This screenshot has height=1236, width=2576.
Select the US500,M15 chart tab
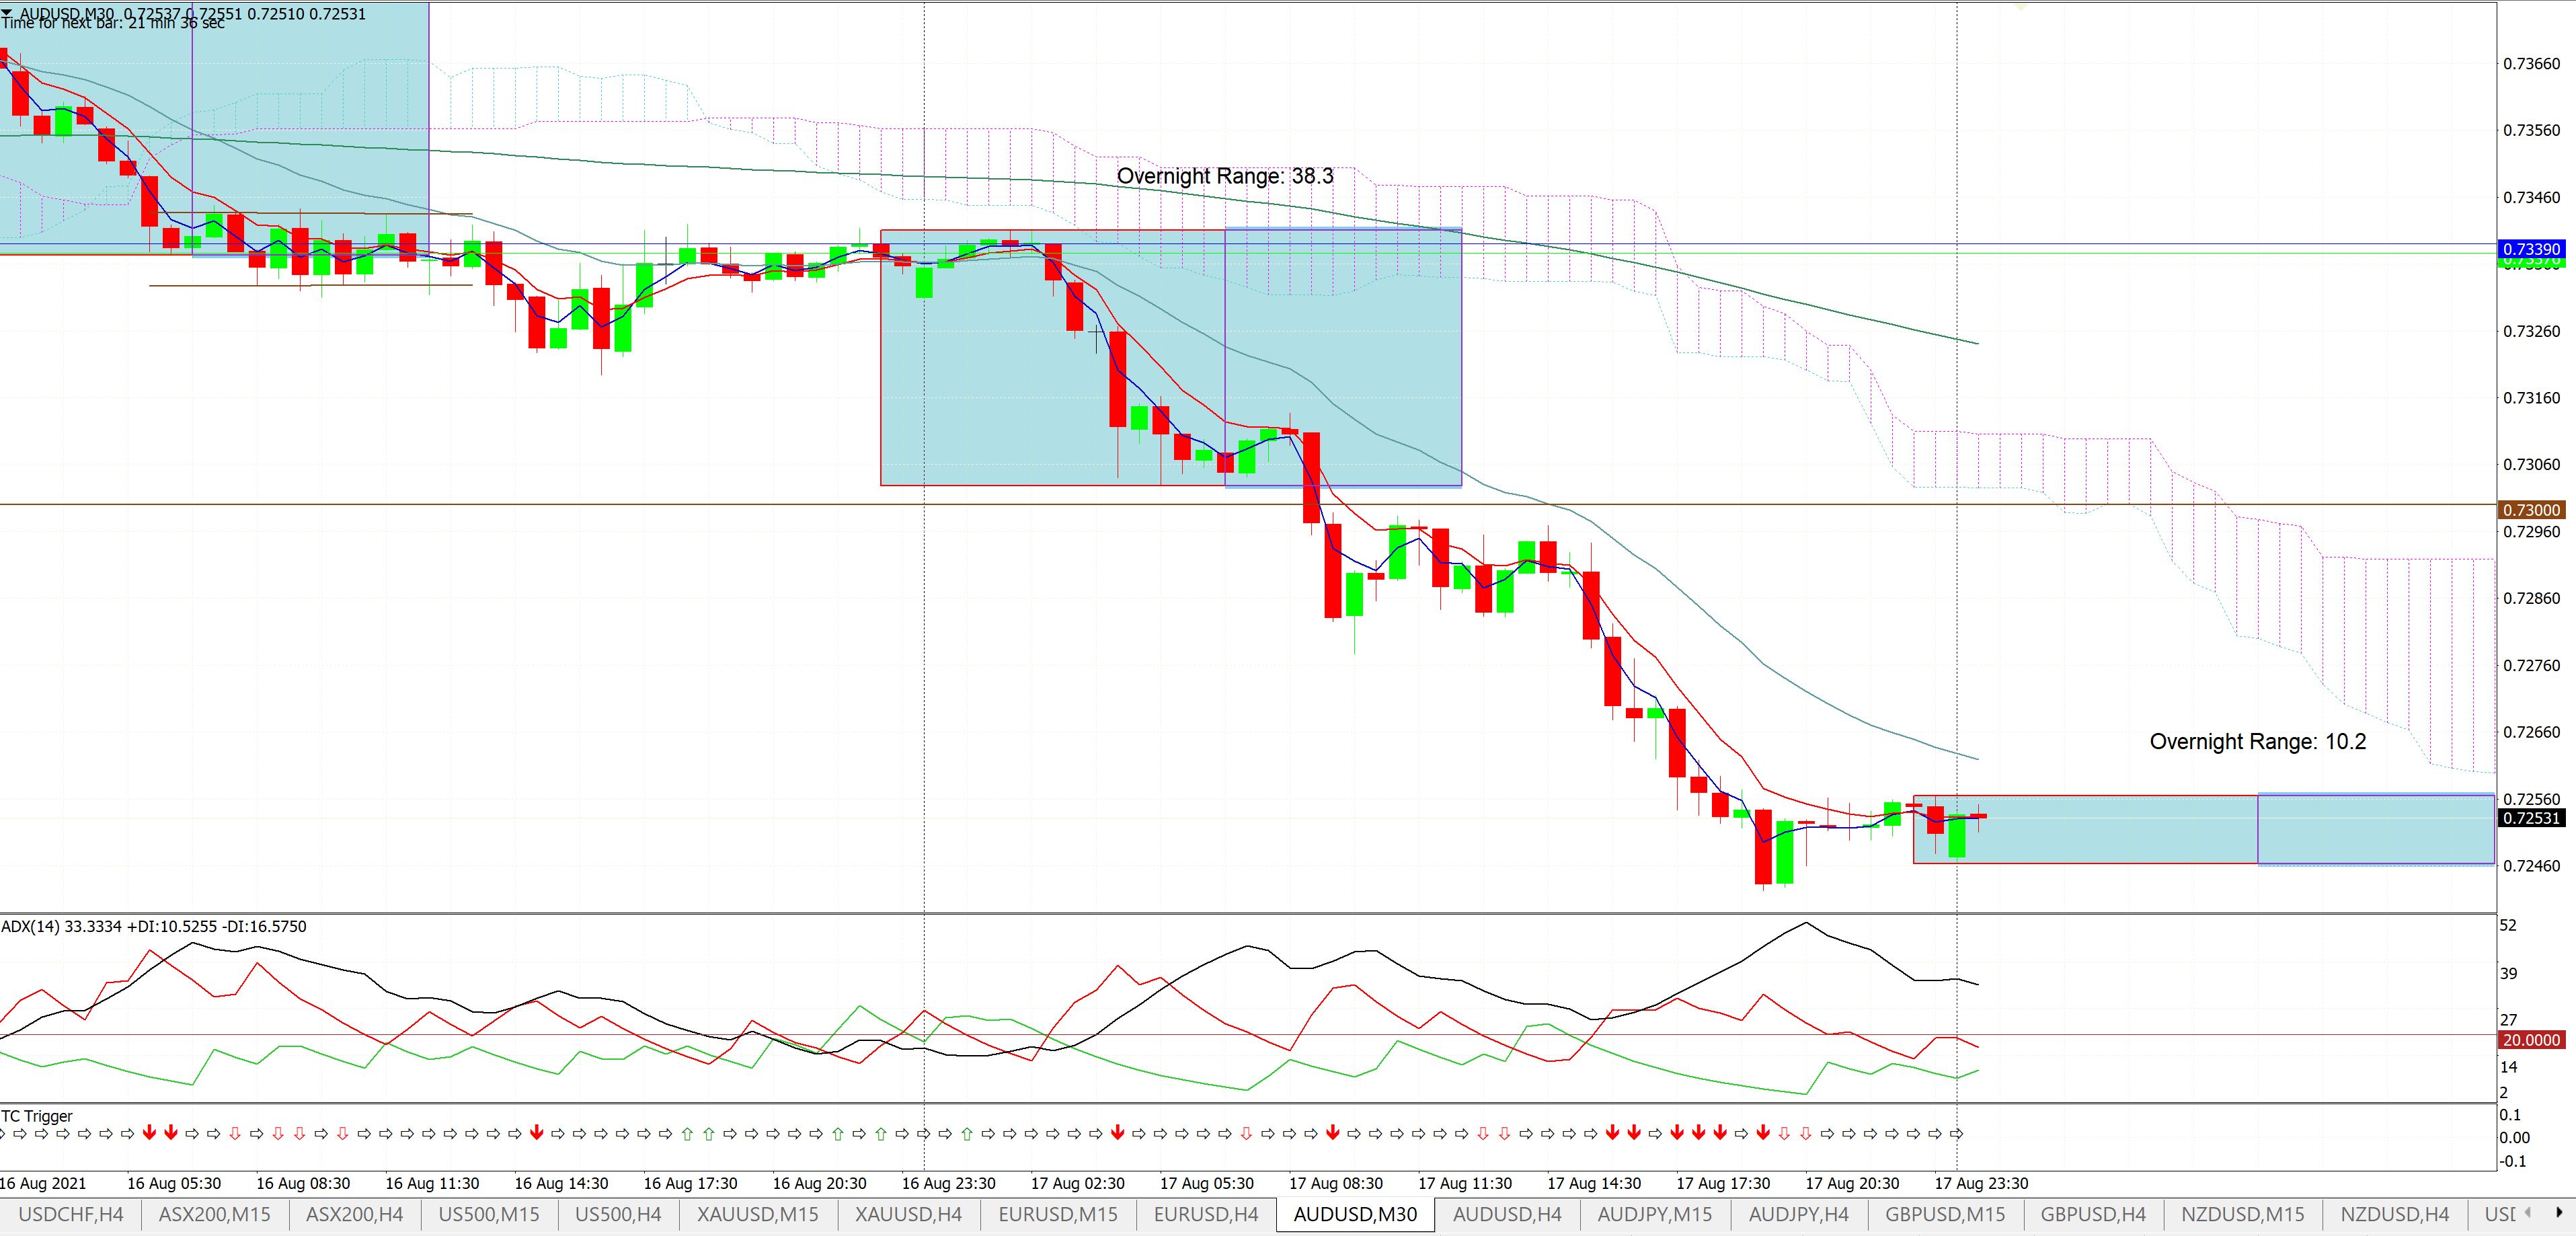(489, 1214)
